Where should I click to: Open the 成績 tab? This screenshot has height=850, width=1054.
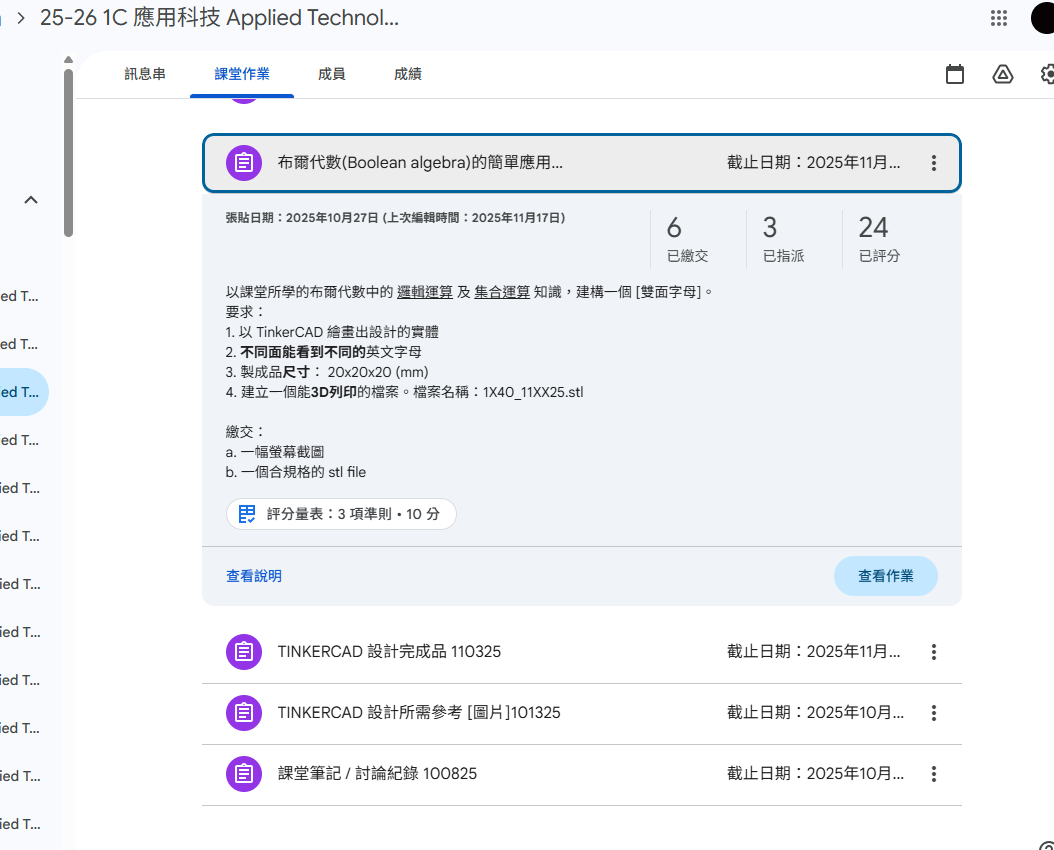point(407,74)
